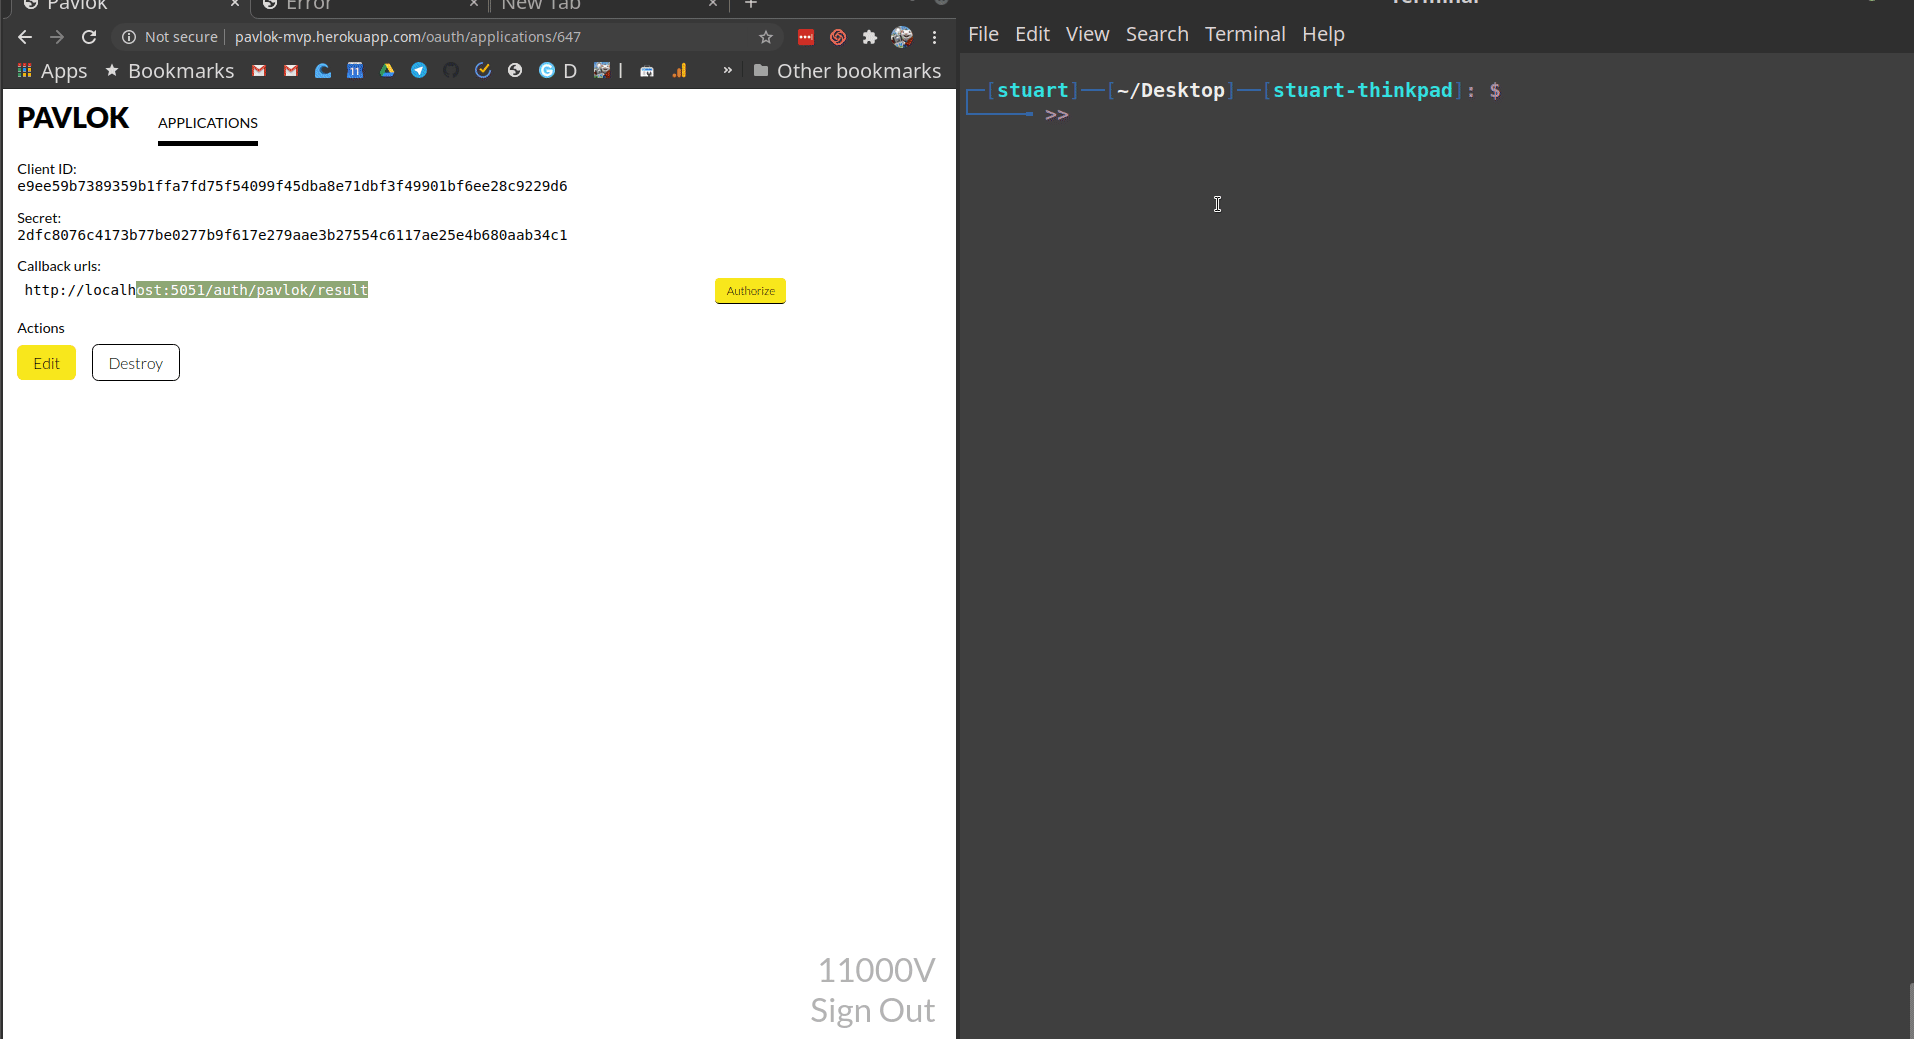Open the Terminal View menu
The width and height of the screenshot is (1914, 1039).
point(1087,34)
